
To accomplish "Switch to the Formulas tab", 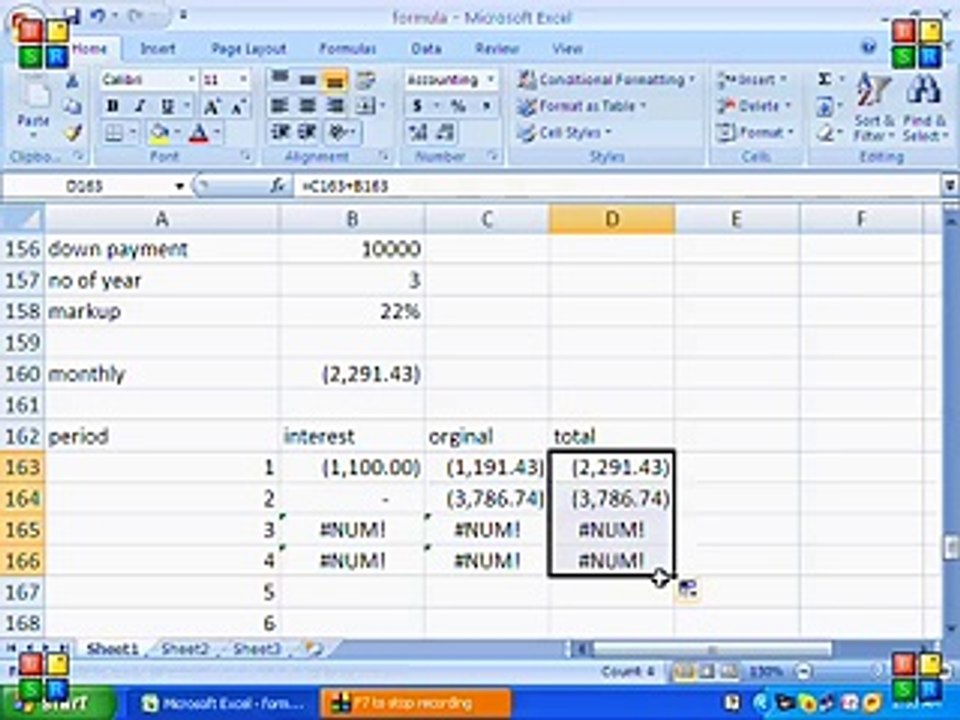I will click(x=348, y=48).
